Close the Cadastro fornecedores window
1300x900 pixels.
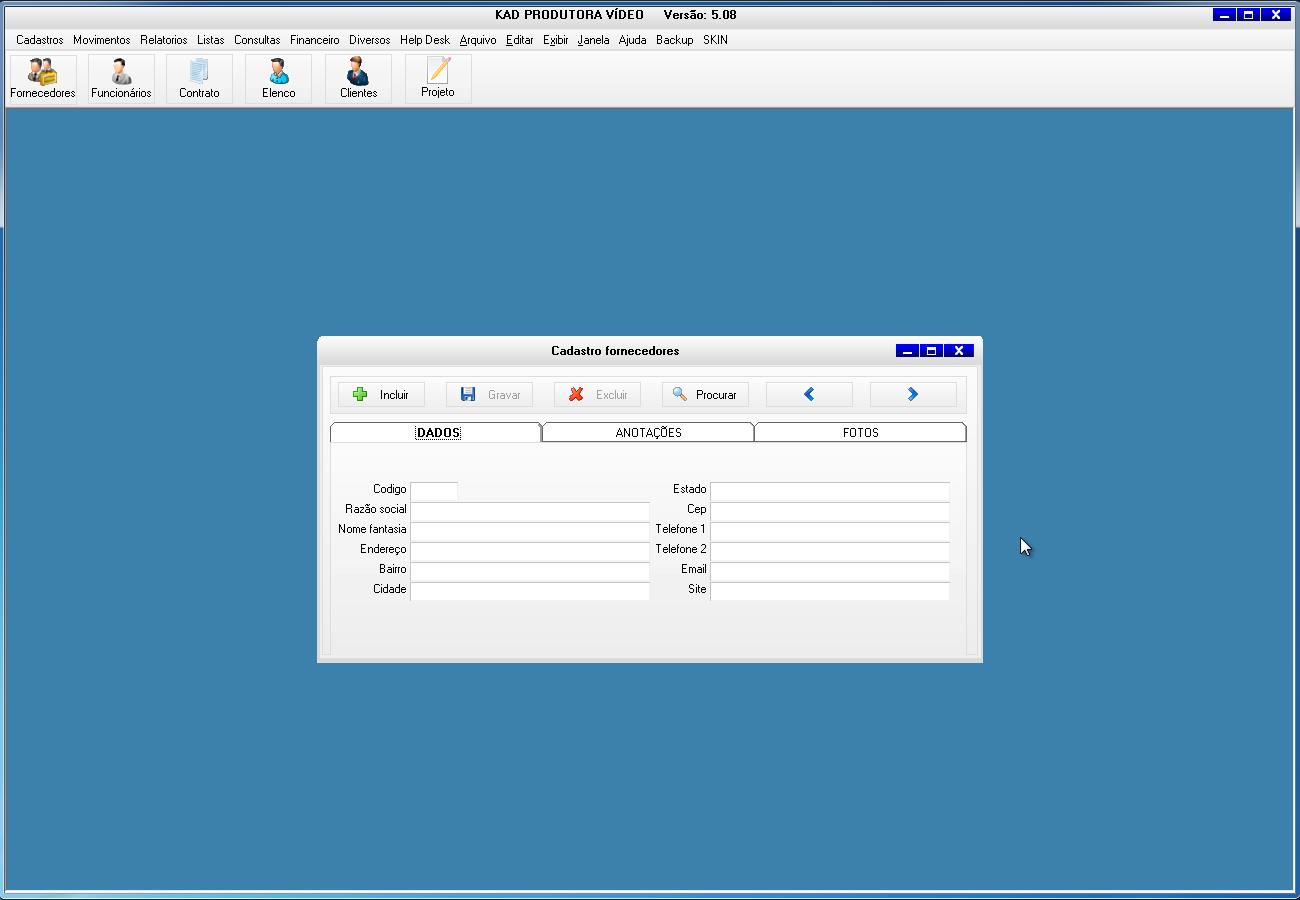(x=958, y=351)
